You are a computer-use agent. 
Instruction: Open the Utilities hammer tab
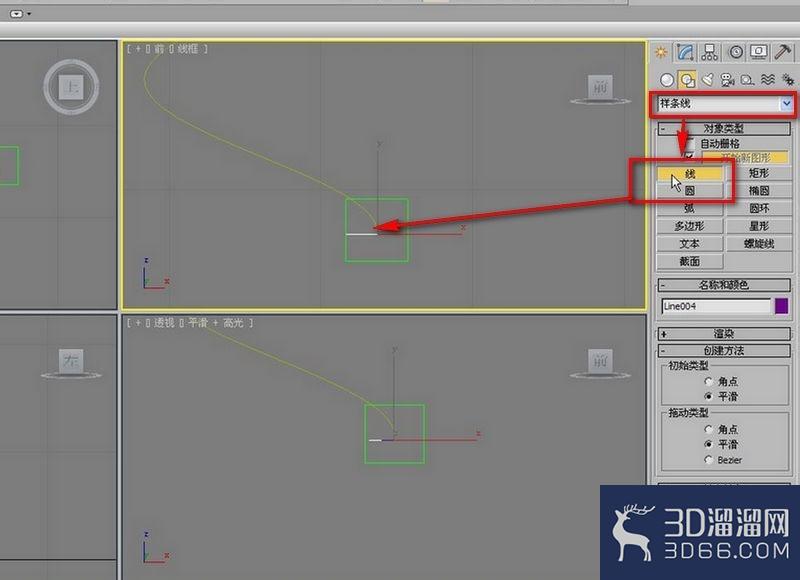(x=783, y=52)
